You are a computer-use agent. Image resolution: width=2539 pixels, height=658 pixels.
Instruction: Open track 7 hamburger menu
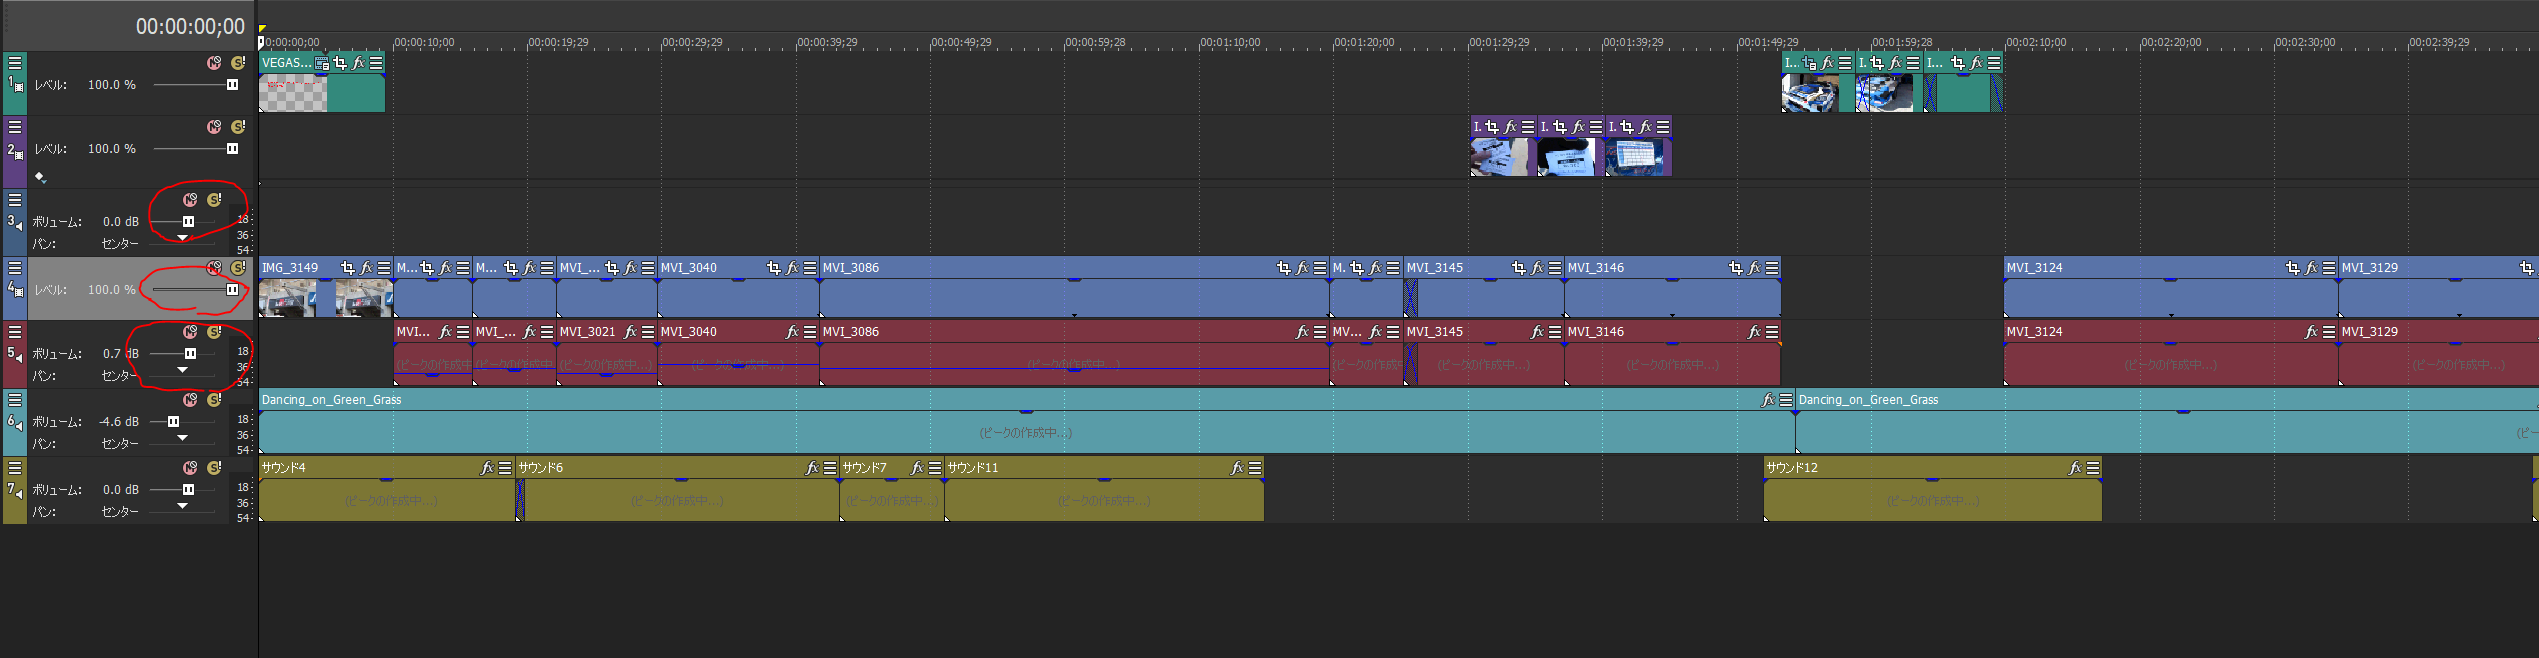[15, 468]
